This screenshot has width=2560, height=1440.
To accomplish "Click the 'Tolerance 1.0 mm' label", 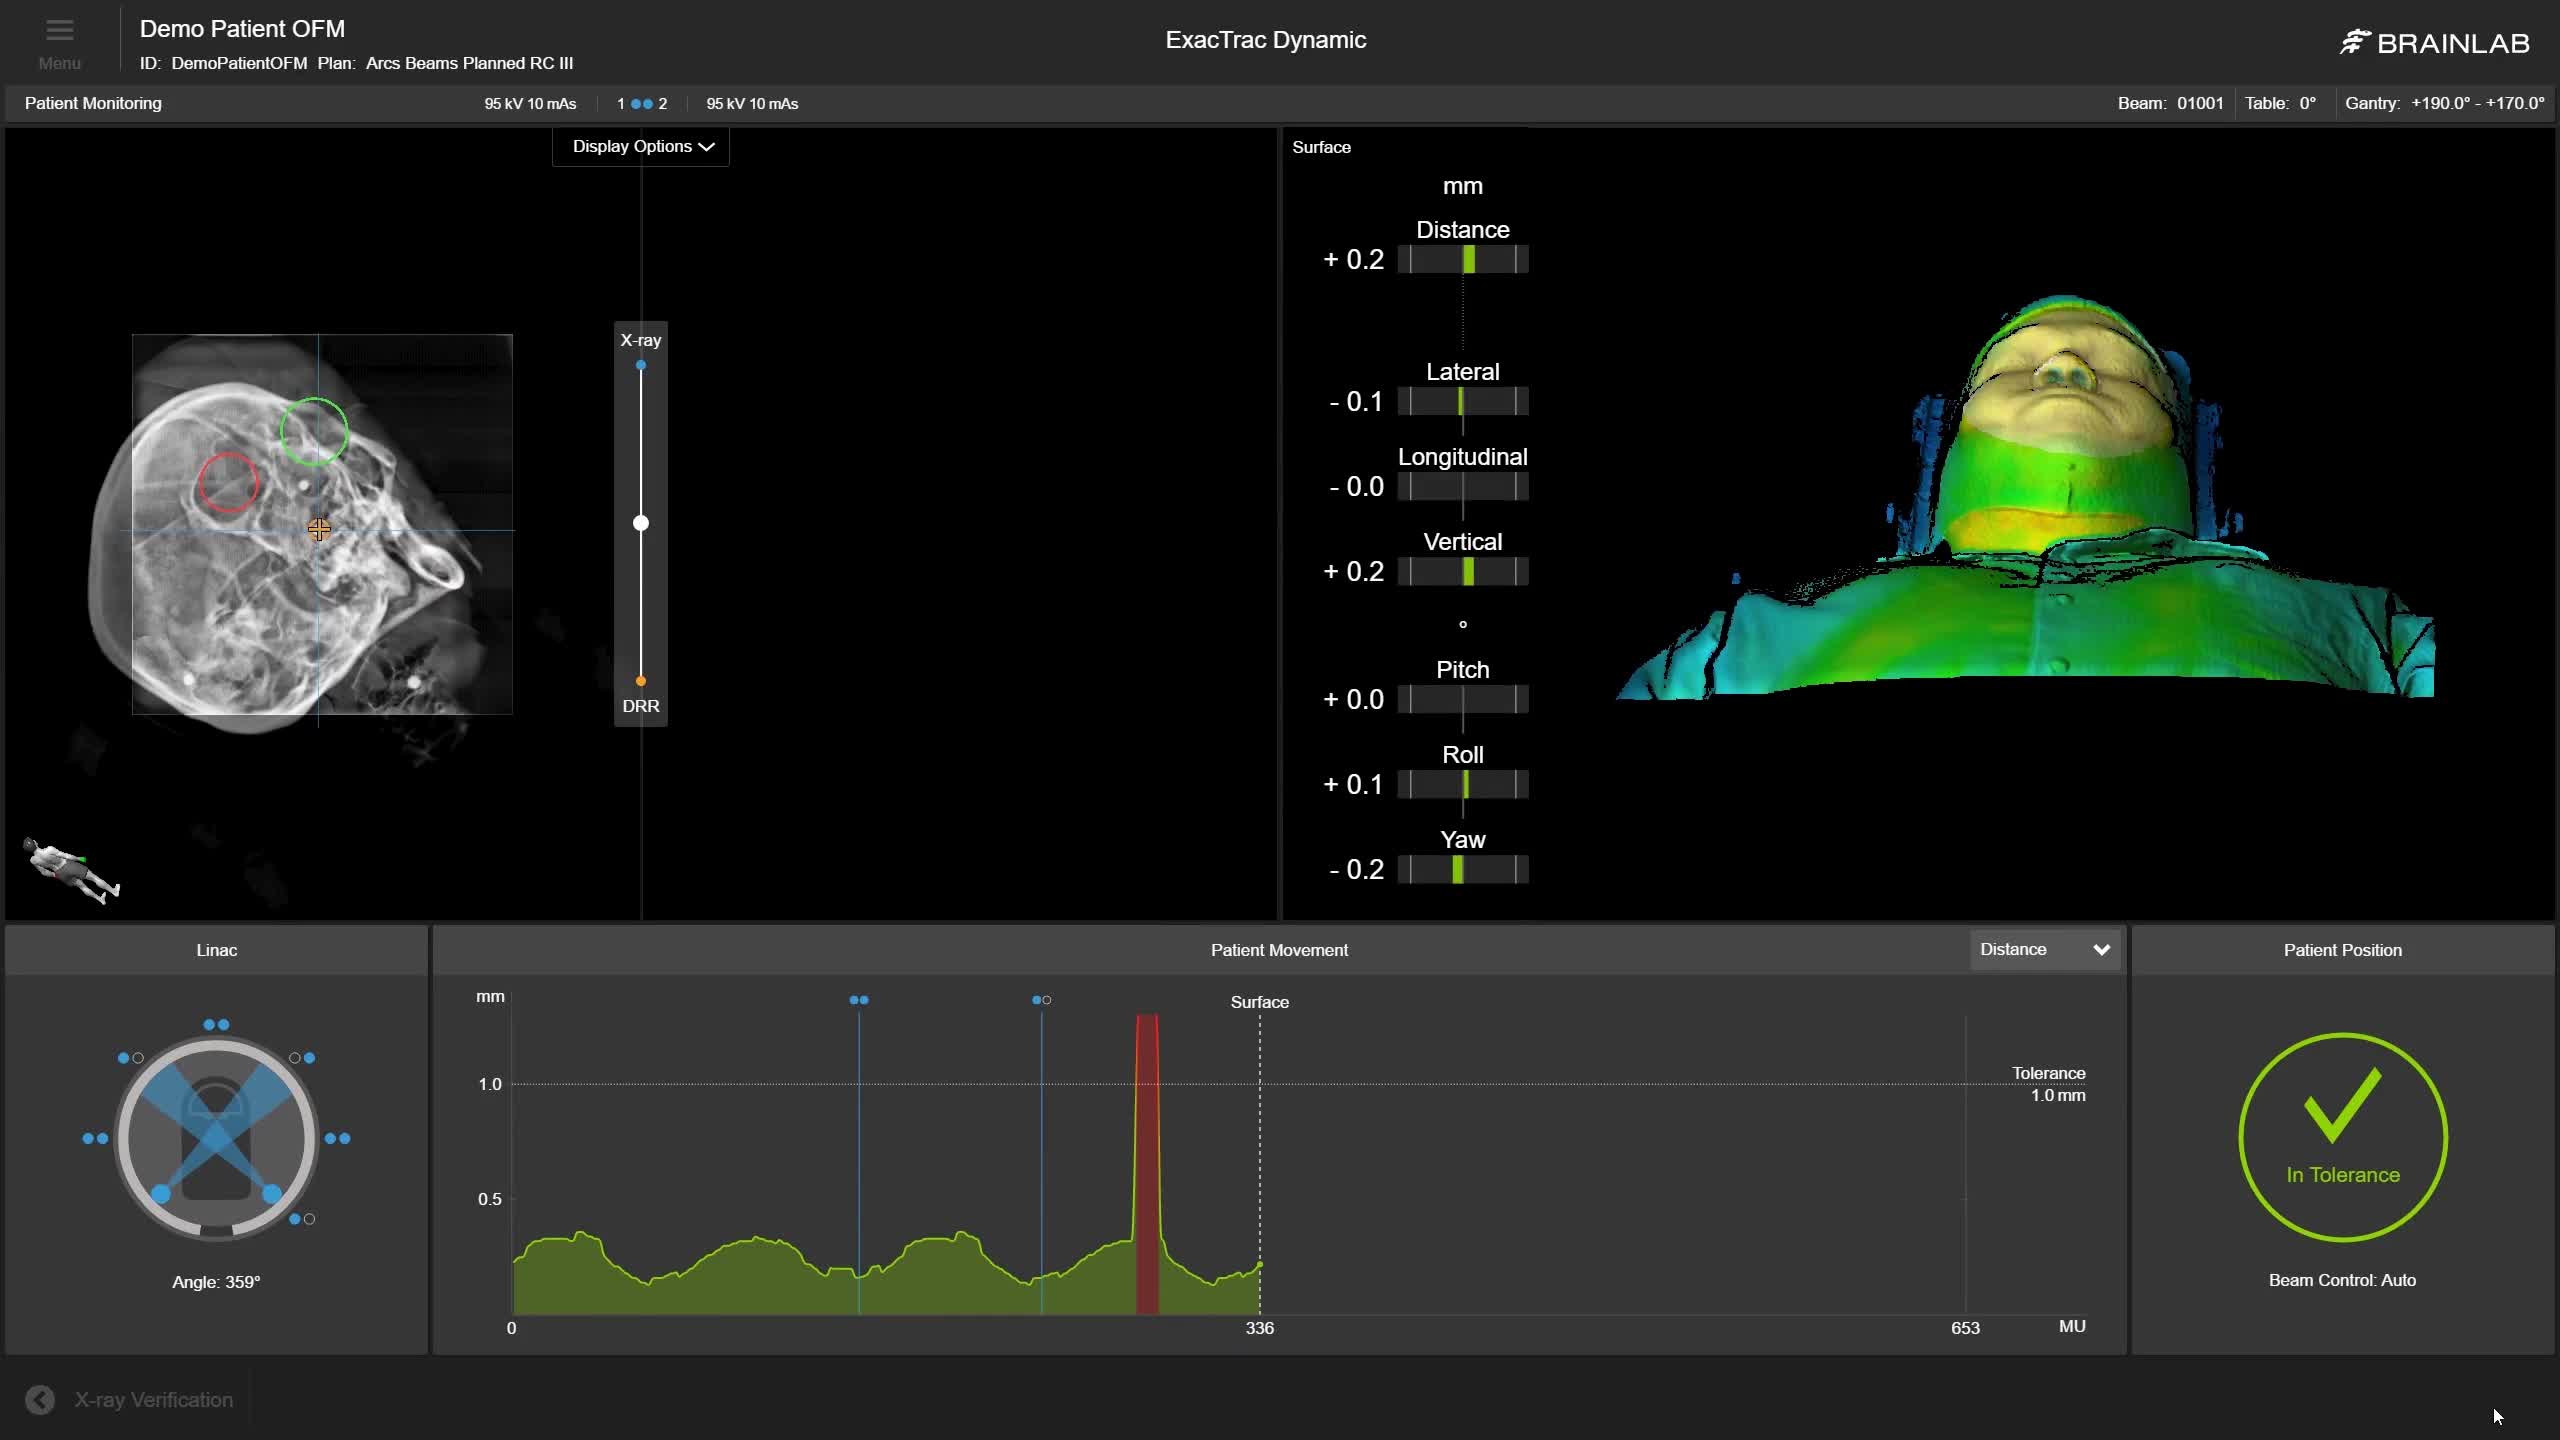I will pyautogui.click(x=2048, y=1084).
